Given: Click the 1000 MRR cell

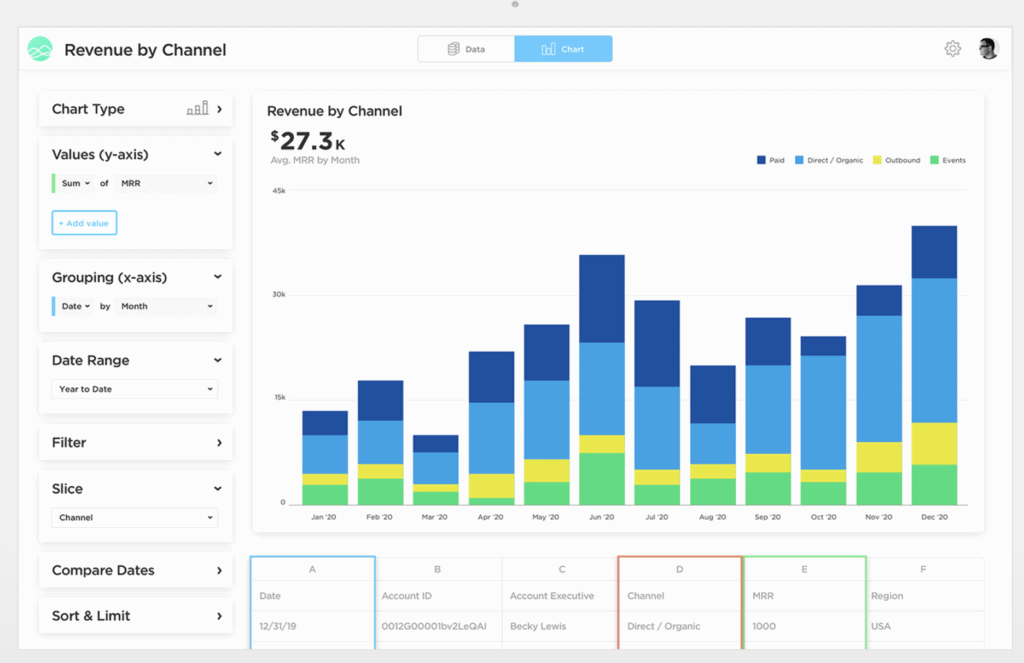Looking at the screenshot, I should [804, 626].
